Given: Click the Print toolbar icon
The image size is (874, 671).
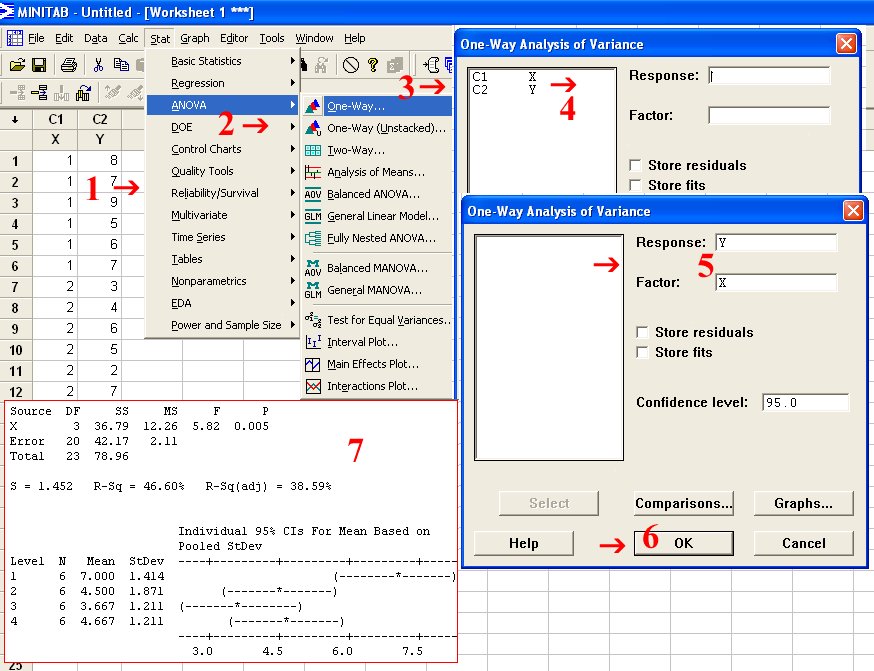Looking at the screenshot, I should pyautogui.click(x=69, y=65).
